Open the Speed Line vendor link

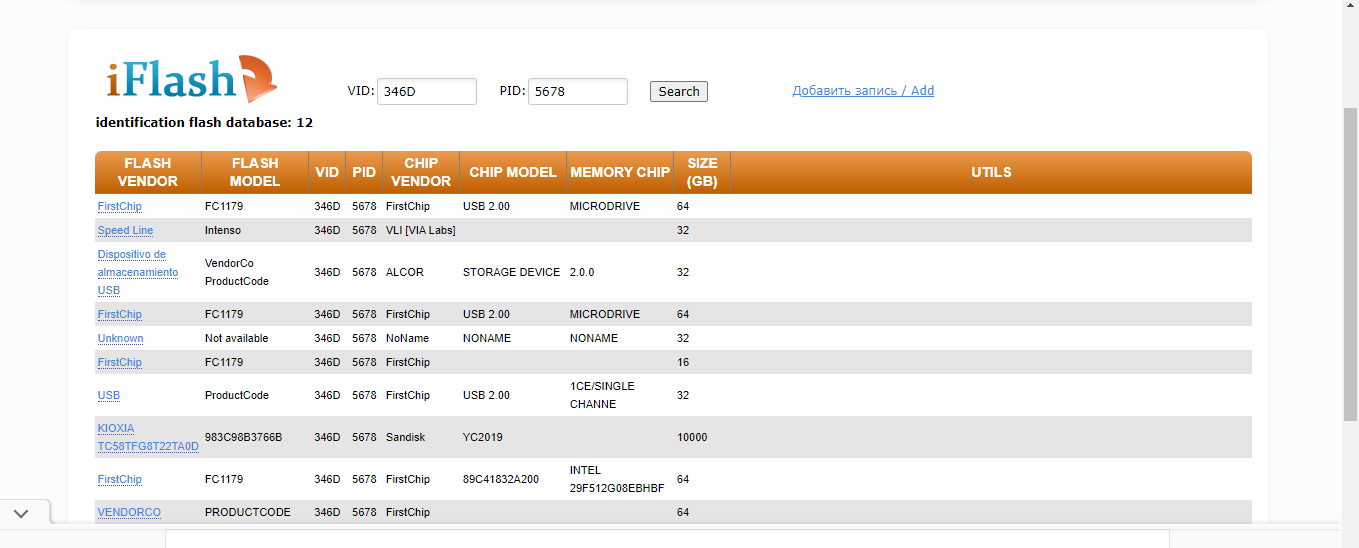pyautogui.click(x=125, y=230)
